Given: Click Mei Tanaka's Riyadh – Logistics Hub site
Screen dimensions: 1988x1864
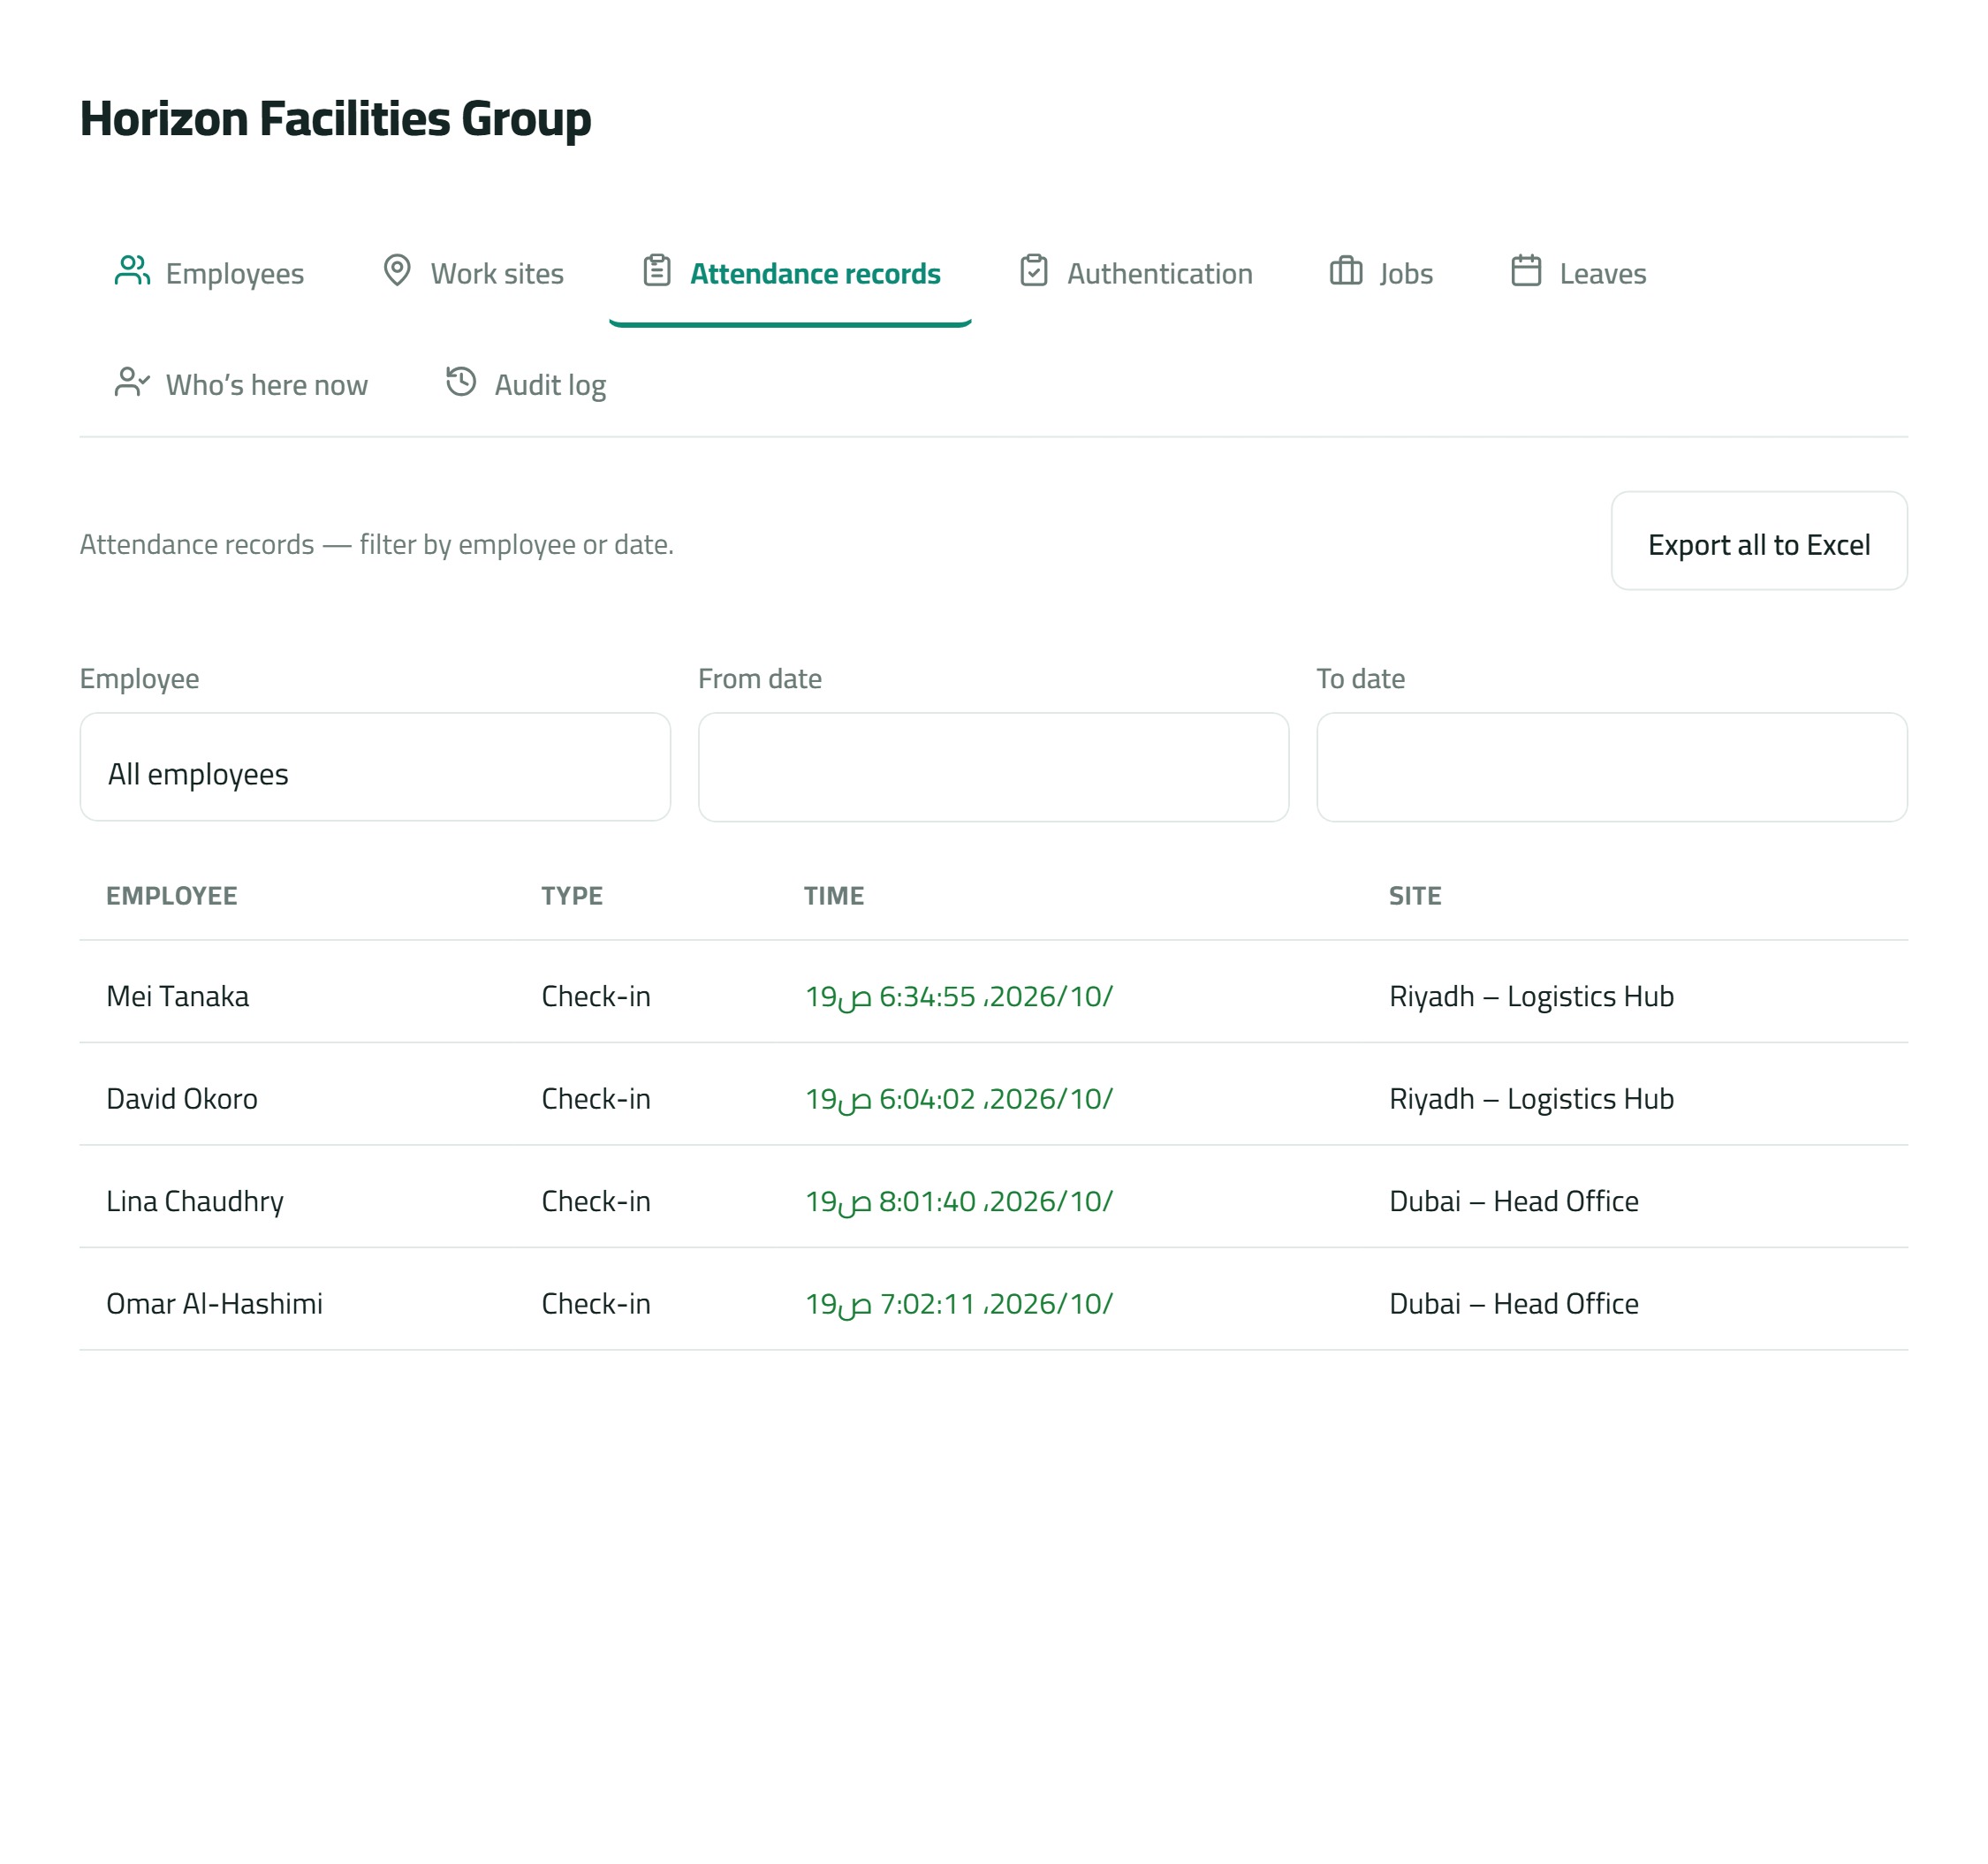Looking at the screenshot, I should [x=1531, y=996].
